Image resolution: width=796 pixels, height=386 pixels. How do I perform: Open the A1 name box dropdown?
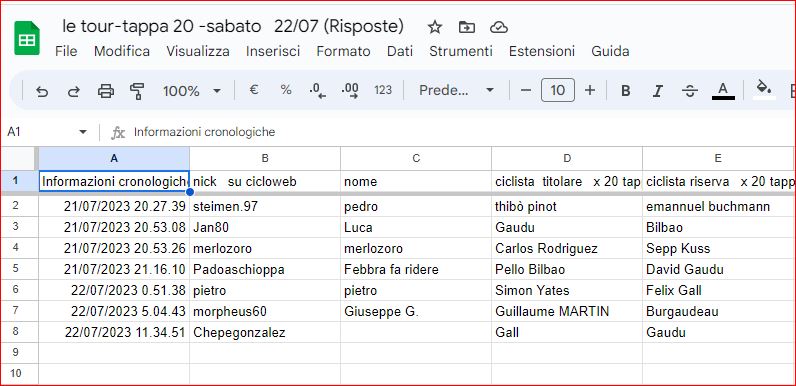(x=83, y=133)
